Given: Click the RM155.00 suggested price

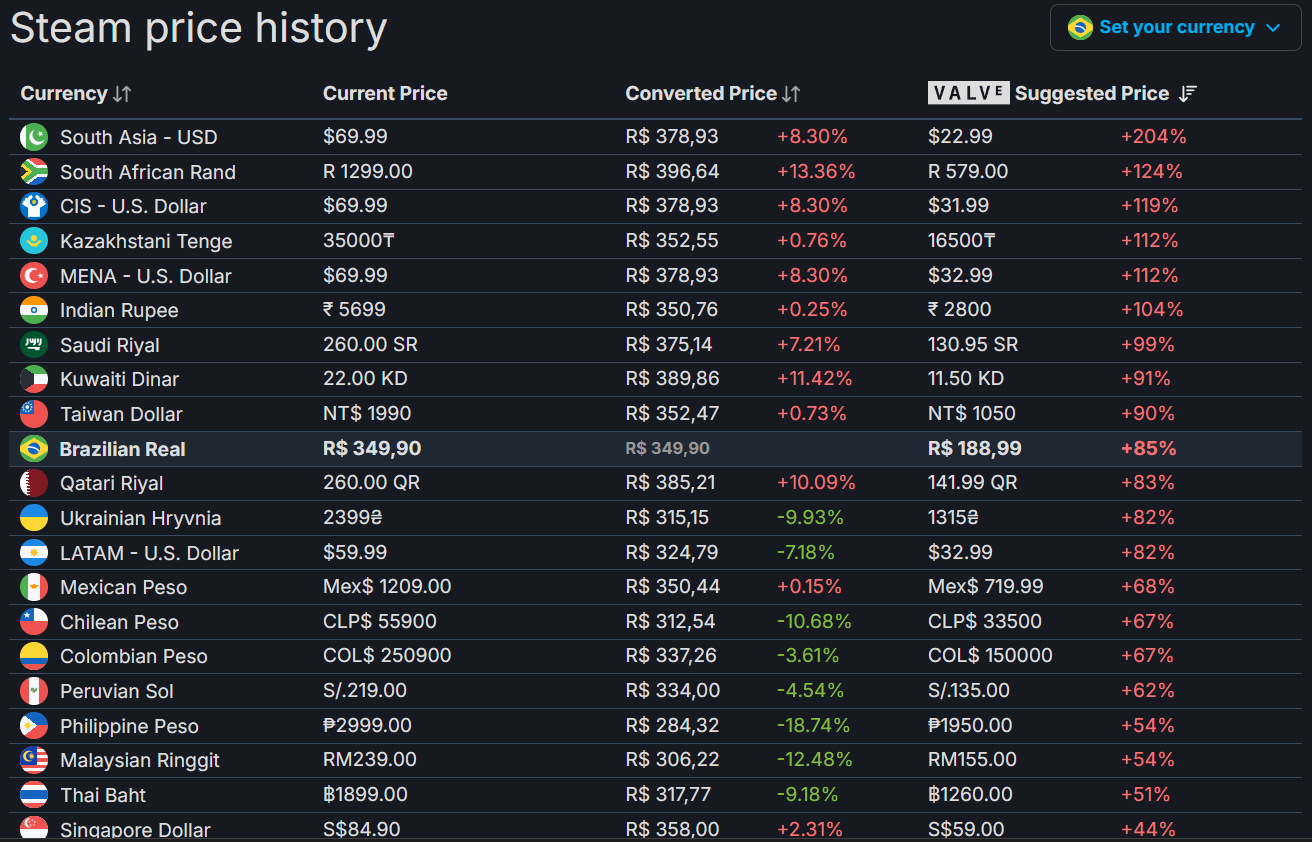Looking at the screenshot, I should (972, 759).
